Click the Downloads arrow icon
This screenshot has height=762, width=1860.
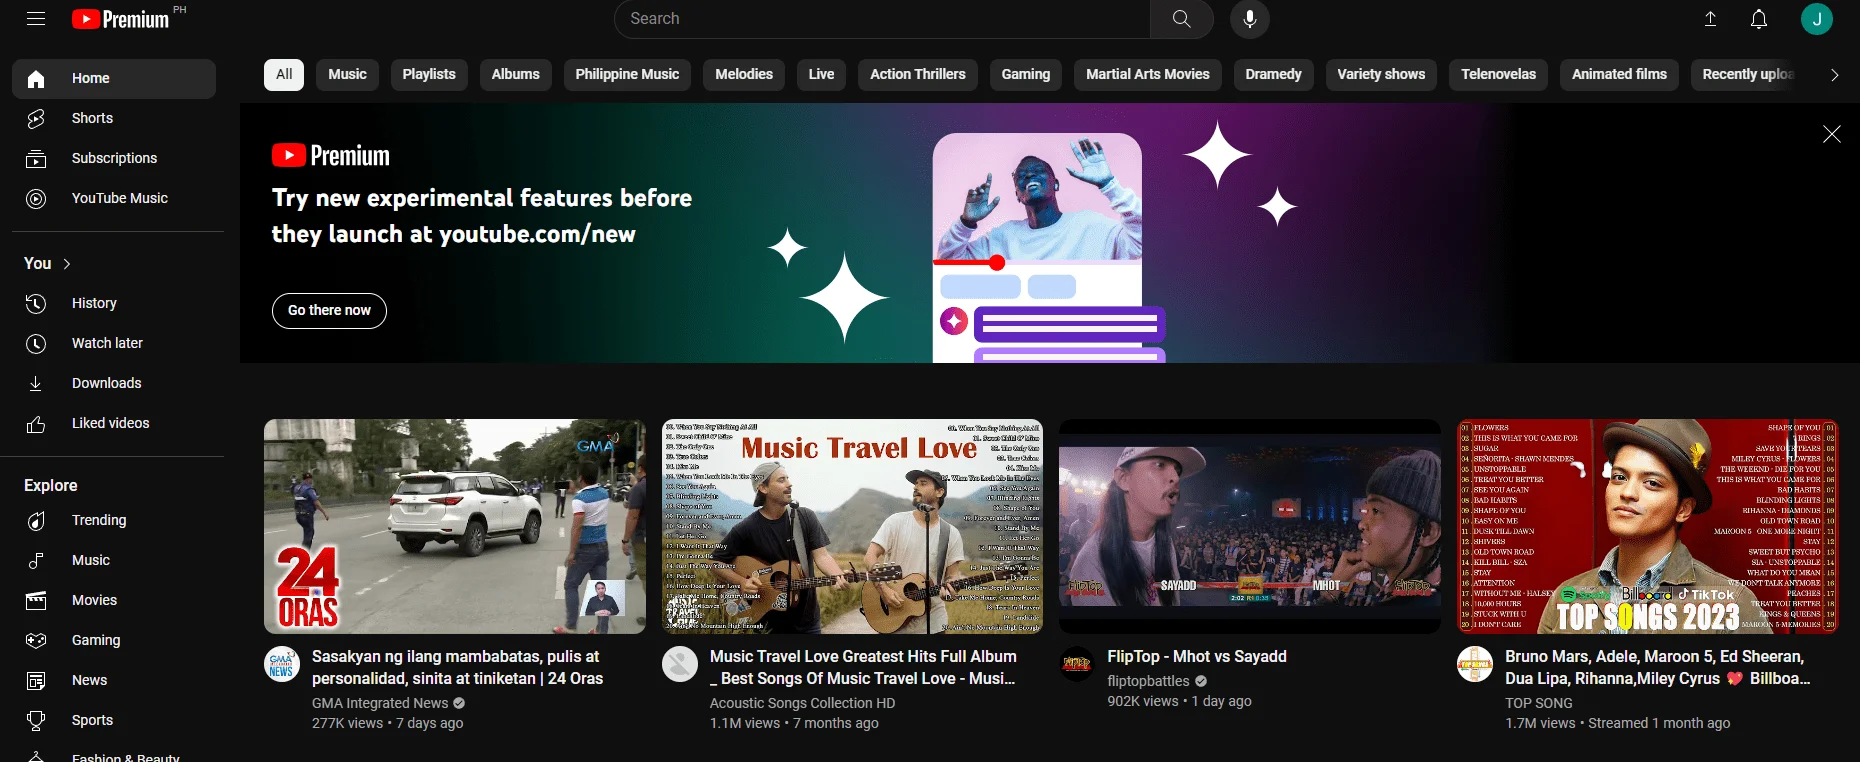click(36, 384)
